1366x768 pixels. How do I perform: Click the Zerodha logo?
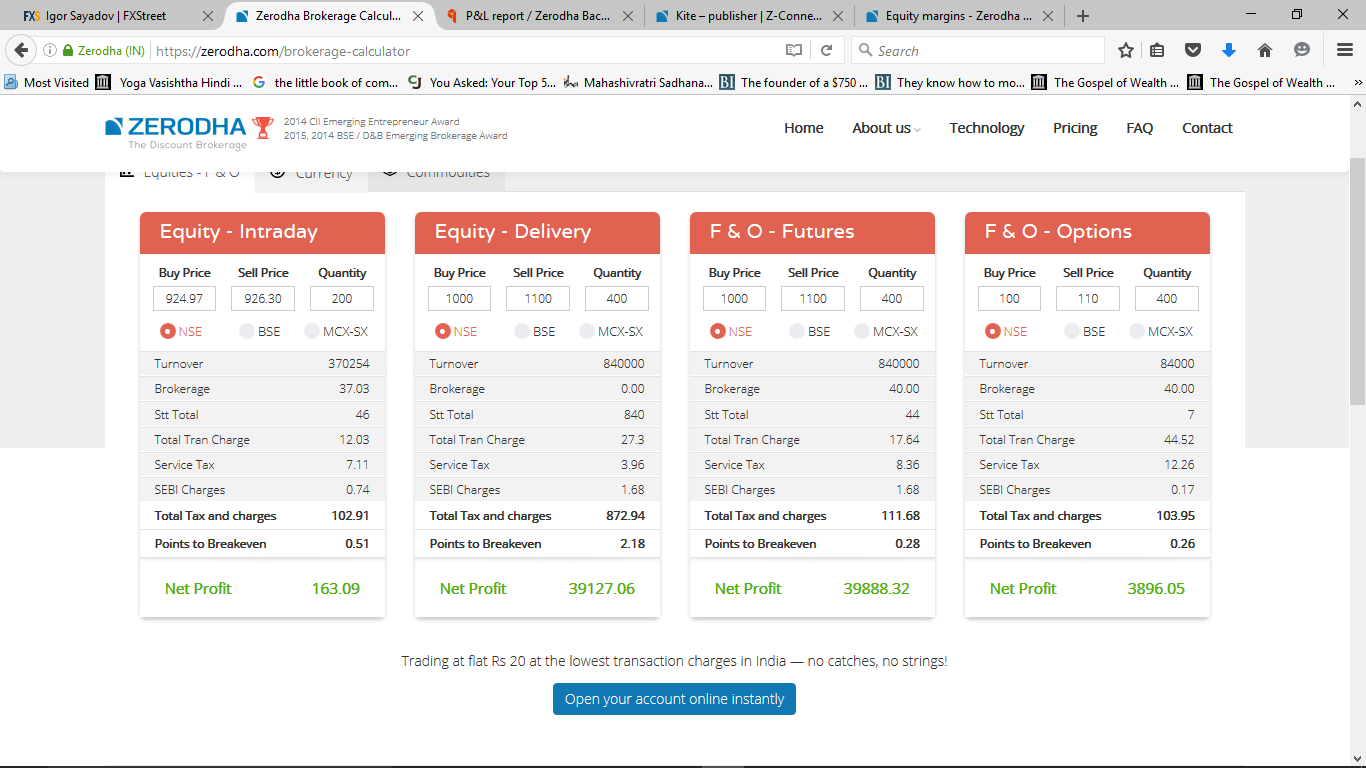tap(176, 131)
